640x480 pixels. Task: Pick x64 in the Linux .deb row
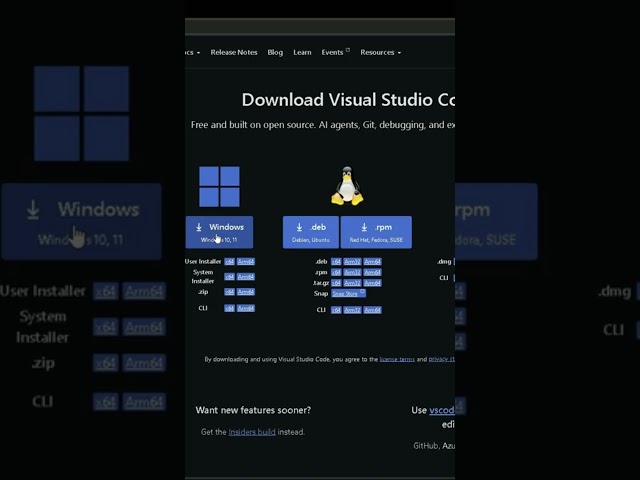[x=336, y=262]
